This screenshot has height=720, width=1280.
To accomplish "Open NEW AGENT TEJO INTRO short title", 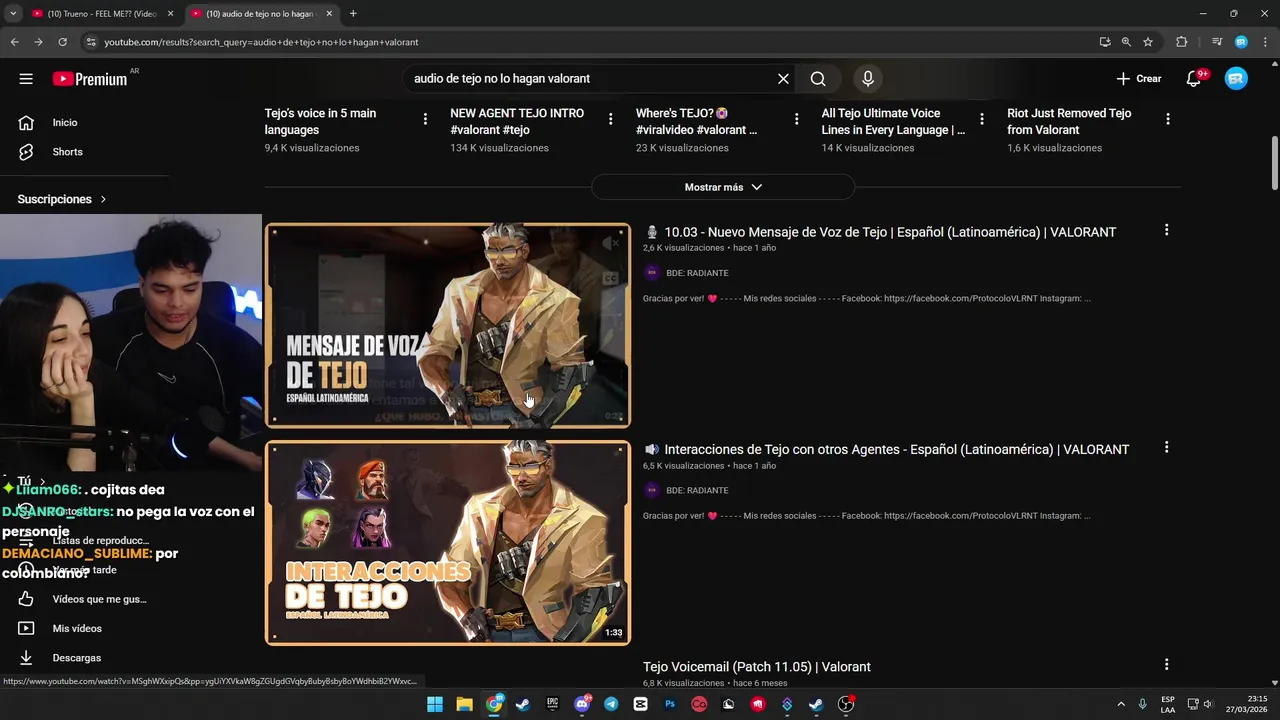I will [517, 122].
